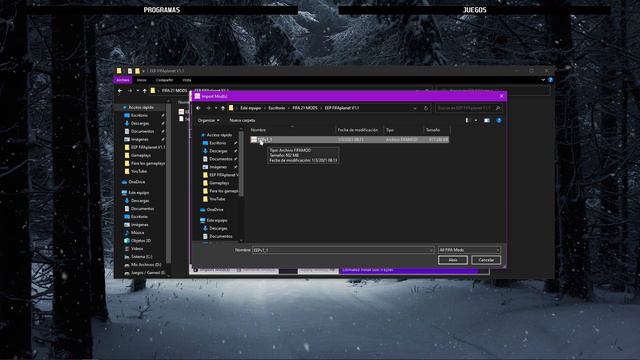The image size is (640, 360).
Task: Select OneDrive in Explorer sidebar
Action: [136, 182]
